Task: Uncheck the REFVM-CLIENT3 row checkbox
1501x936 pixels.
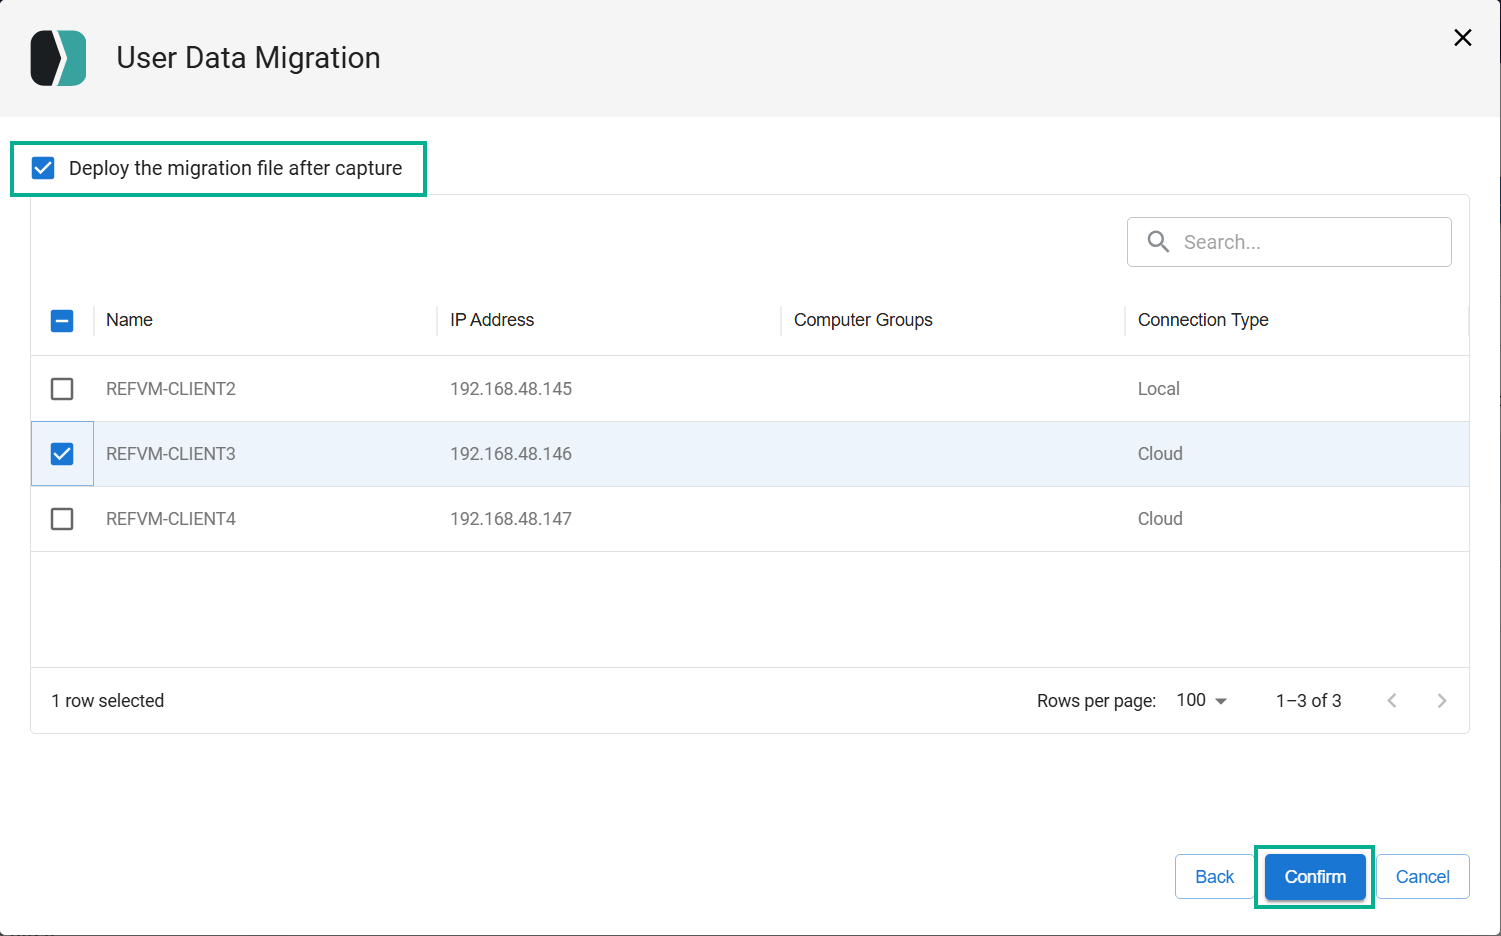Action: point(62,454)
